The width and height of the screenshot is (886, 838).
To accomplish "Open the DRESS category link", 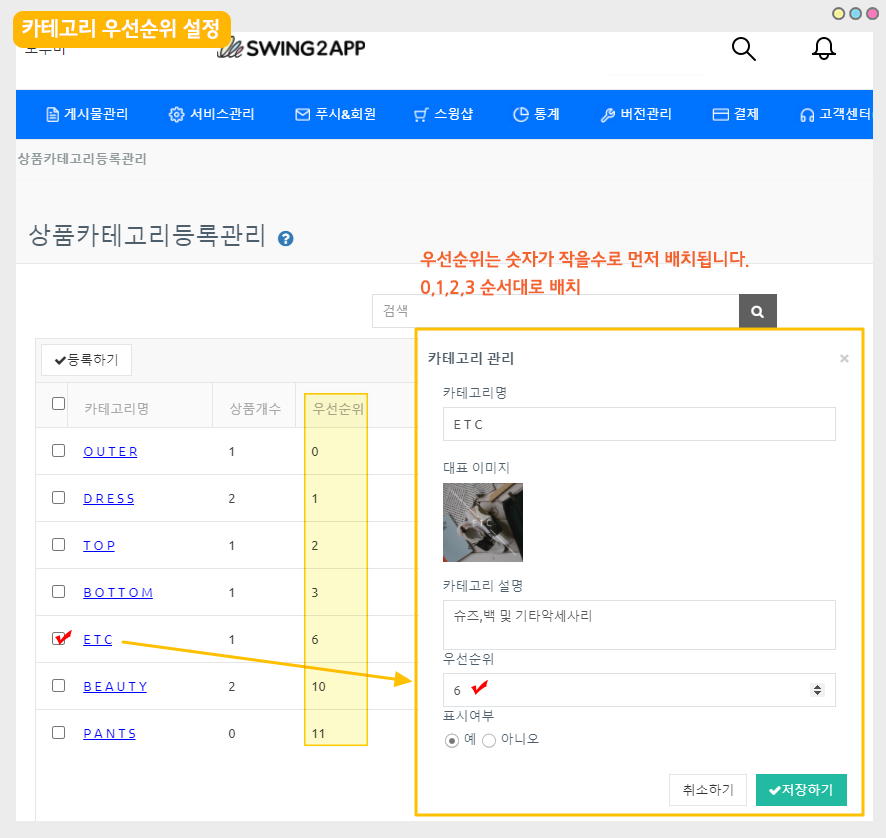I will 109,498.
